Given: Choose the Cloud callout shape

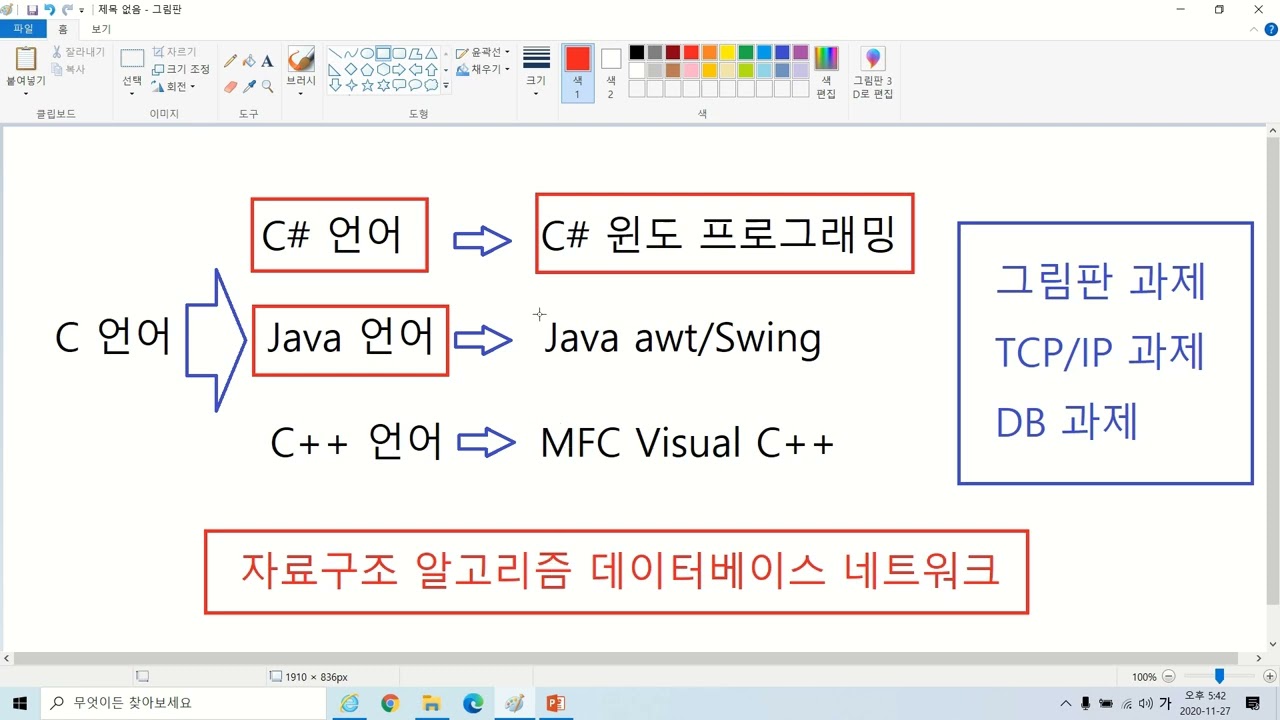Looking at the screenshot, I should point(431,86).
